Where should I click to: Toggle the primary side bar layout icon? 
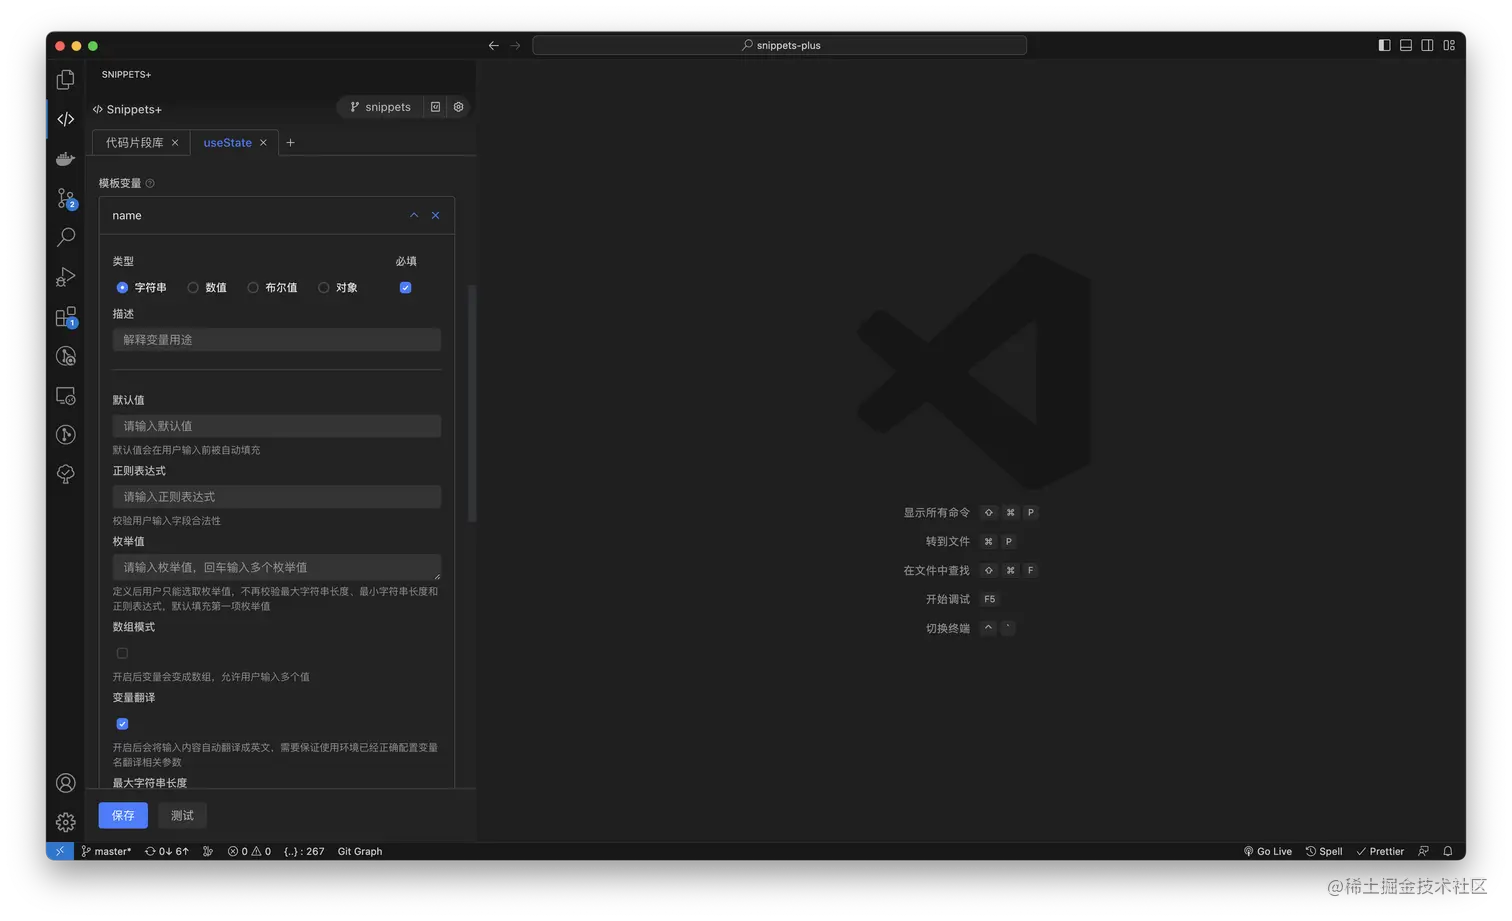pos(1384,45)
